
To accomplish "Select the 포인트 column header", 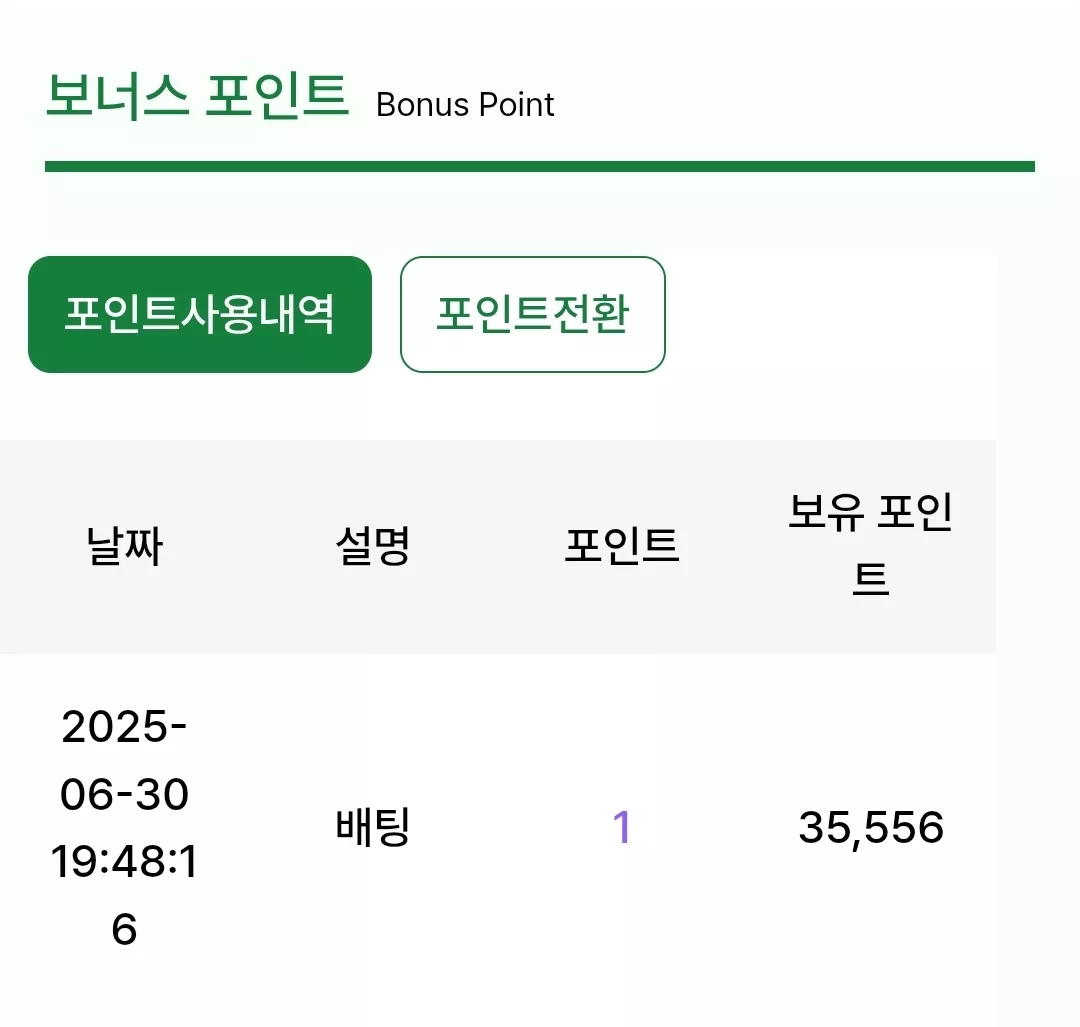I will [x=622, y=546].
